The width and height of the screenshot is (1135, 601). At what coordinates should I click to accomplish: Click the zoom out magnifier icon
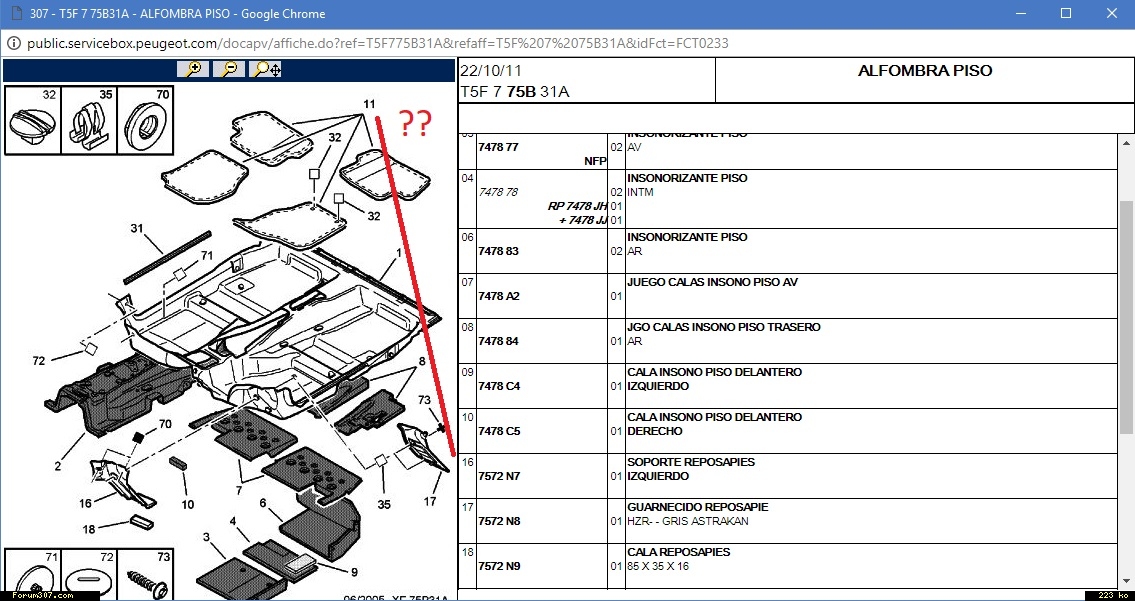coord(229,70)
